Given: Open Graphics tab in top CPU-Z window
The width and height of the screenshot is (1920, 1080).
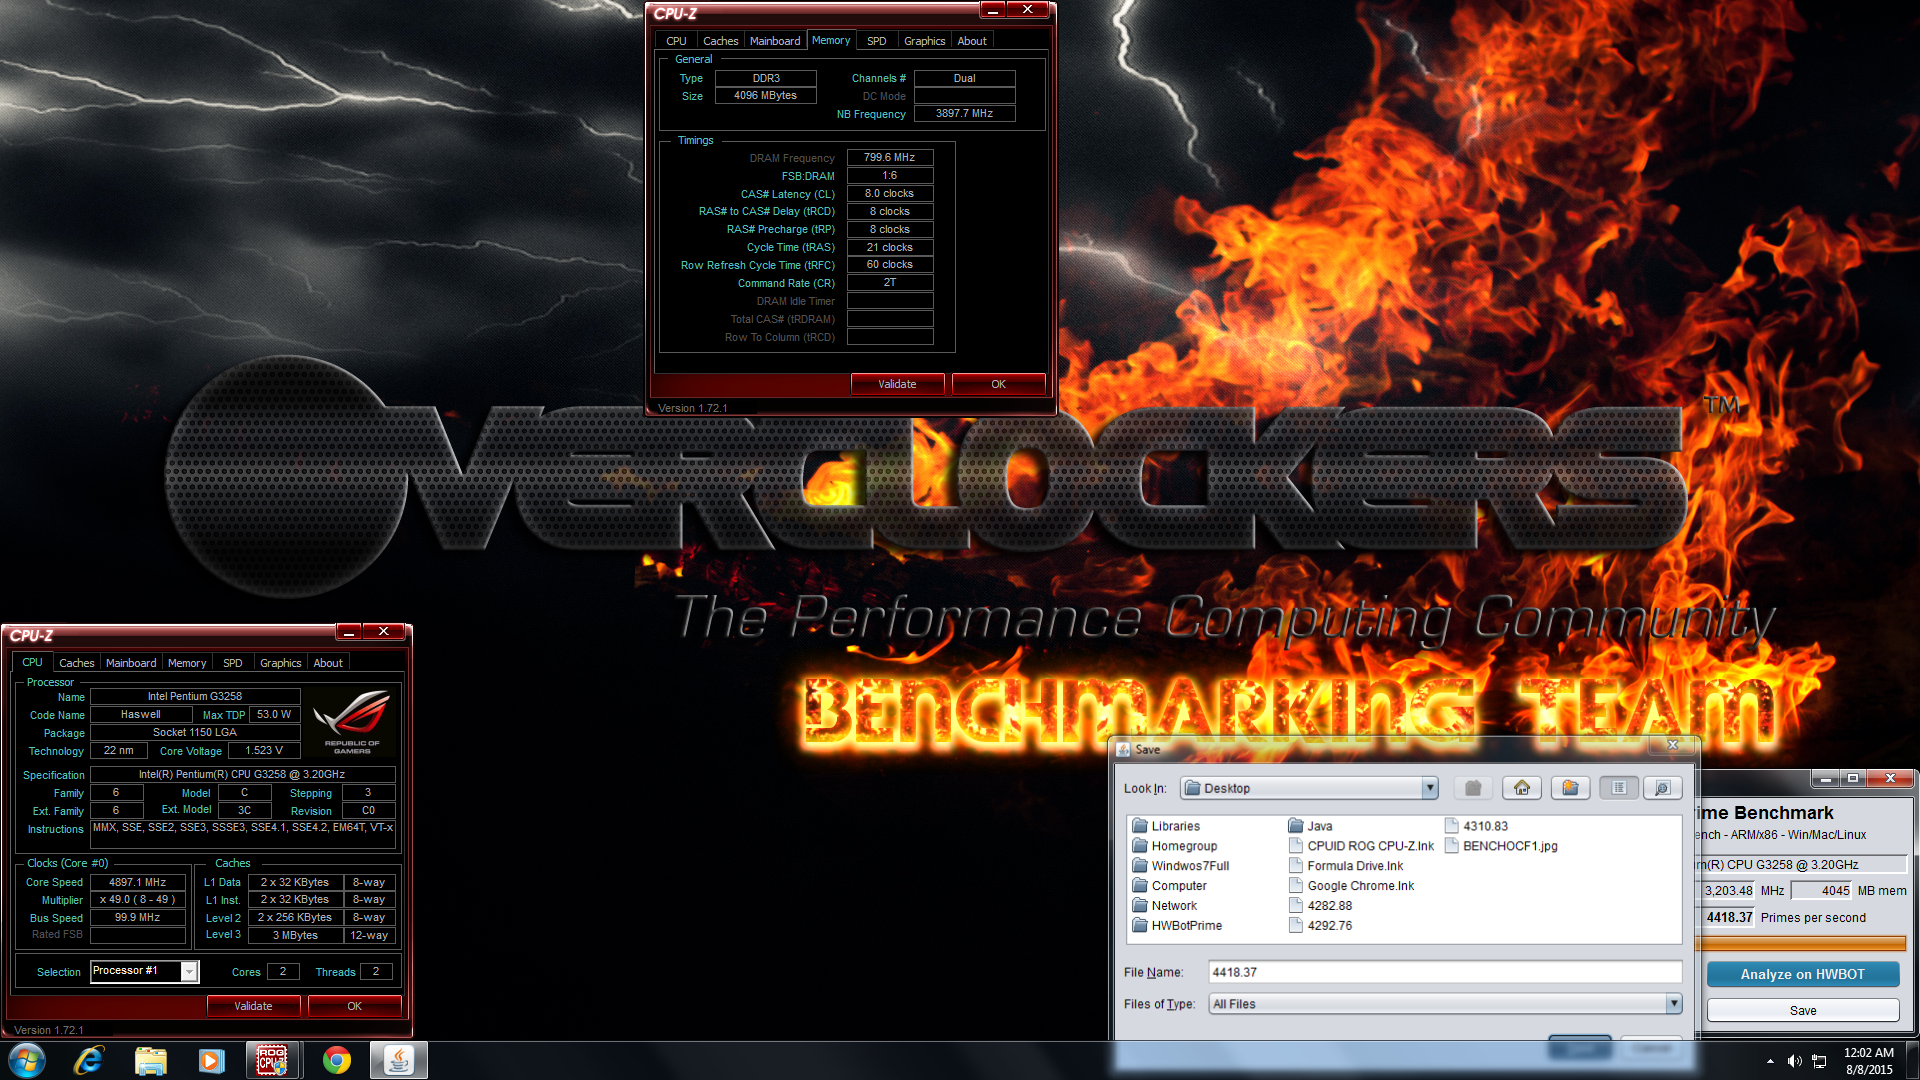Looking at the screenshot, I should pyautogui.click(x=924, y=41).
